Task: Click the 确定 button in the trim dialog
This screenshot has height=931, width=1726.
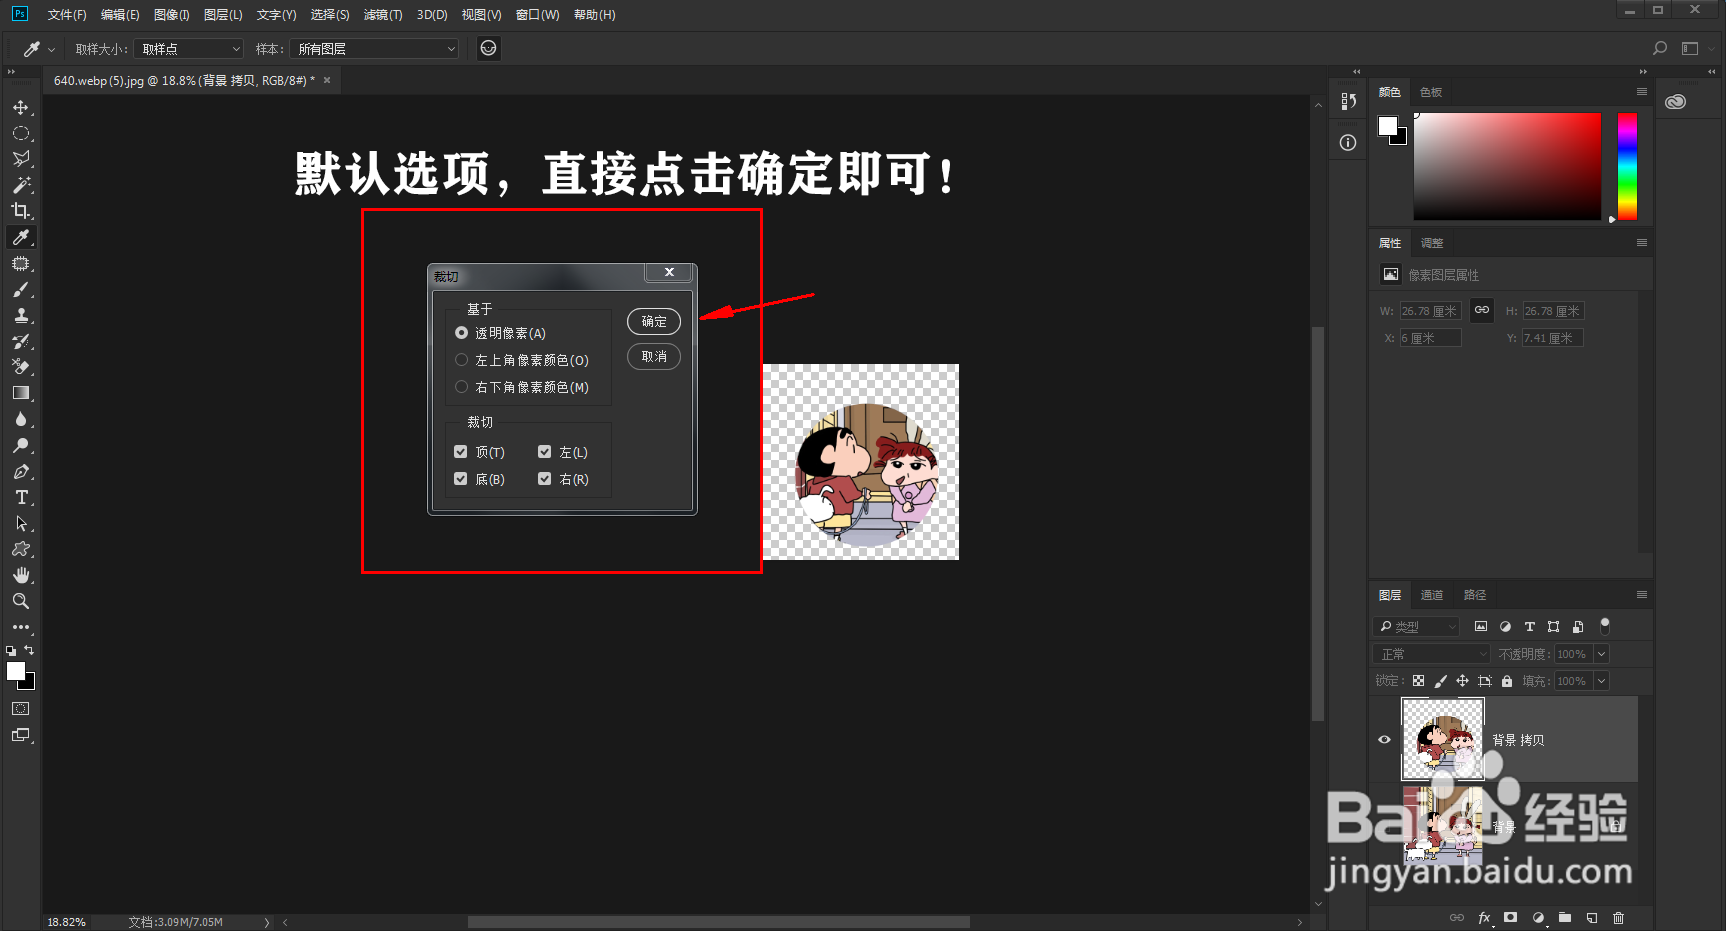Action: tap(653, 321)
